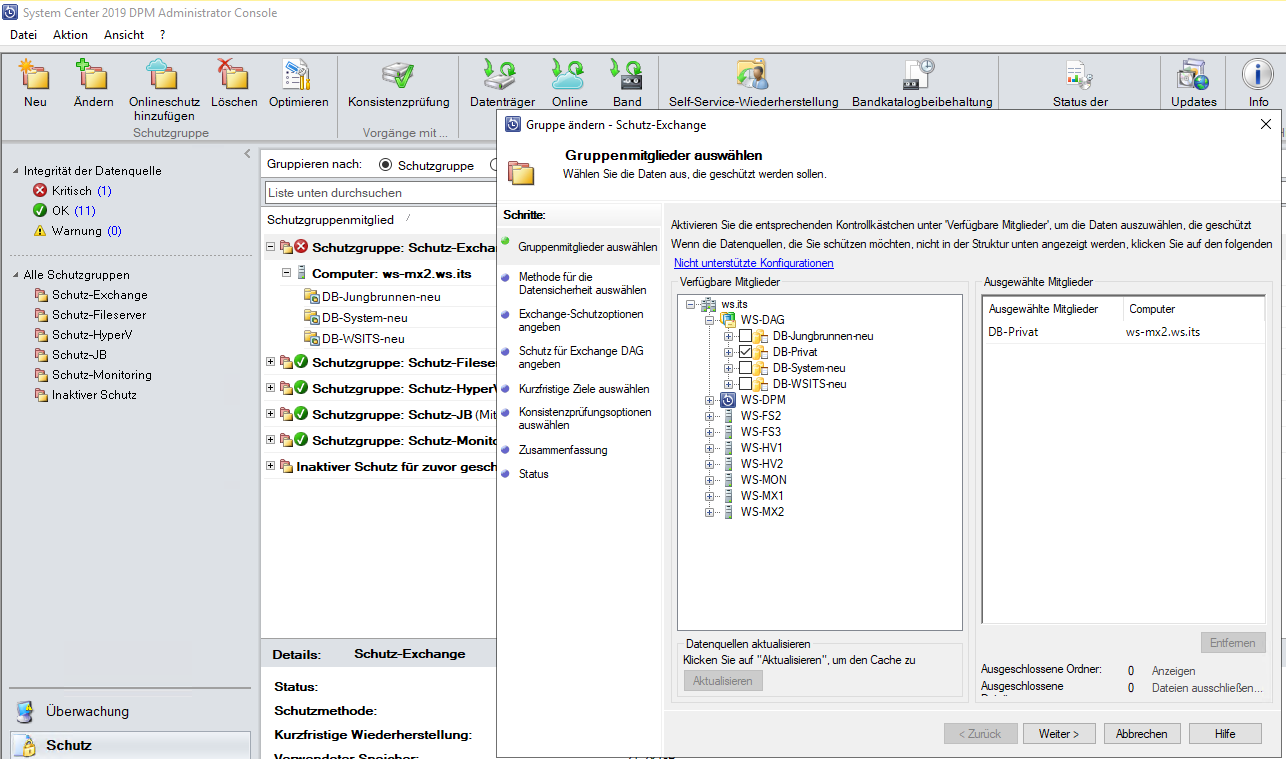Click the Überwachung navigation icon

click(27, 712)
